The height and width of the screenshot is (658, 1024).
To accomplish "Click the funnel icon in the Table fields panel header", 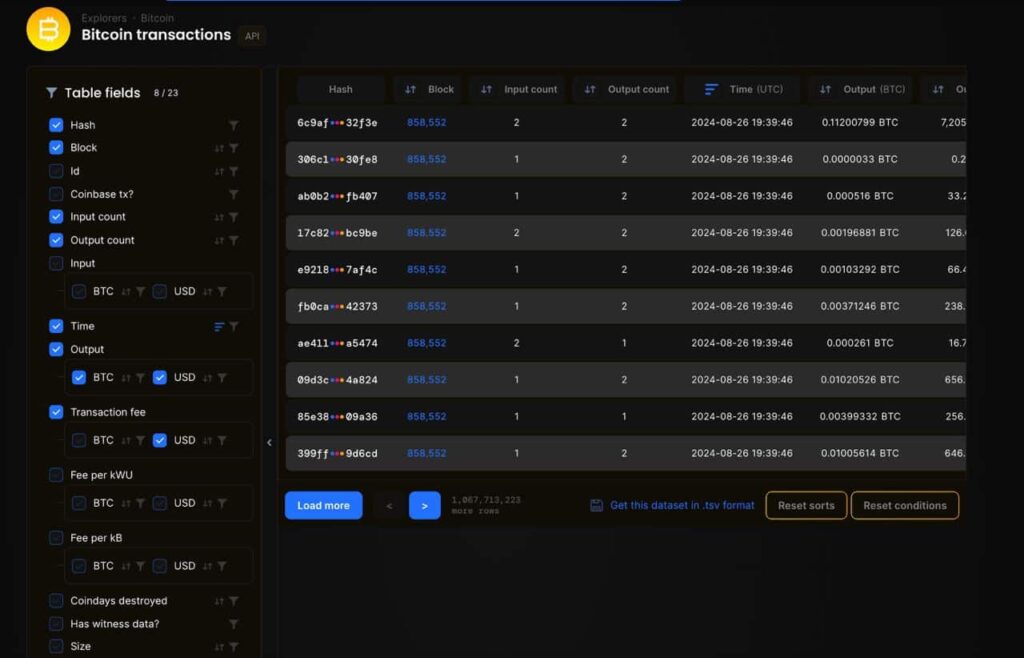I will click(x=51, y=92).
